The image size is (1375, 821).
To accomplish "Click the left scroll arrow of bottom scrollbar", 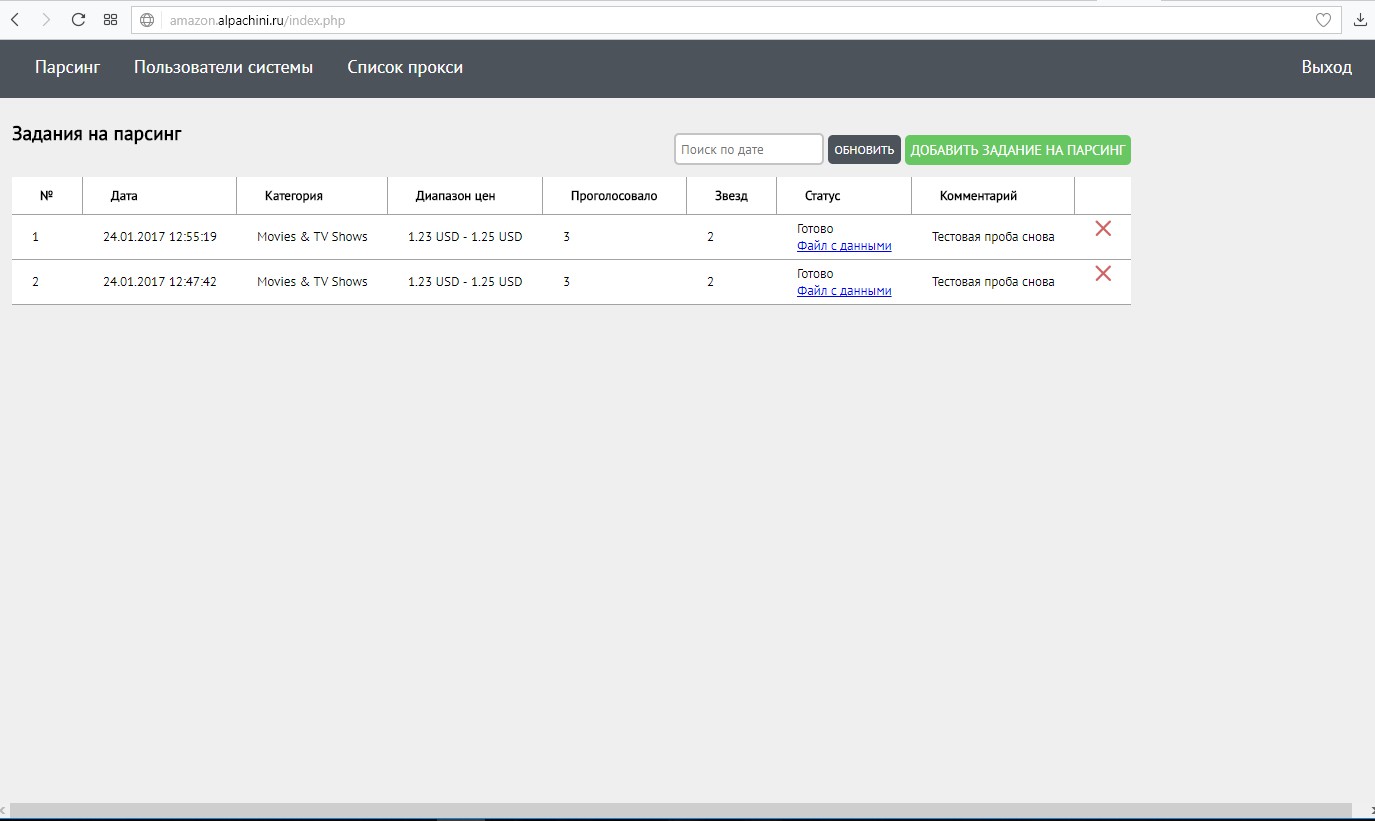I will [4, 810].
